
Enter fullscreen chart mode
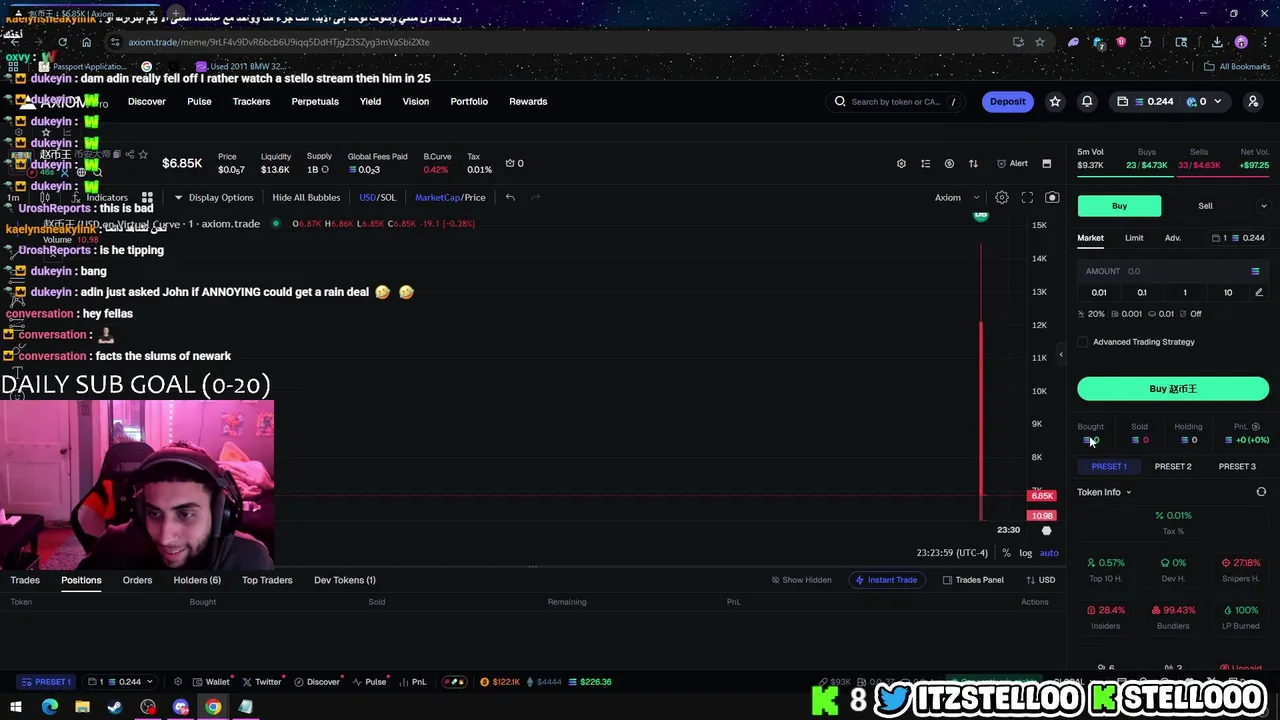tap(1027, 197)
